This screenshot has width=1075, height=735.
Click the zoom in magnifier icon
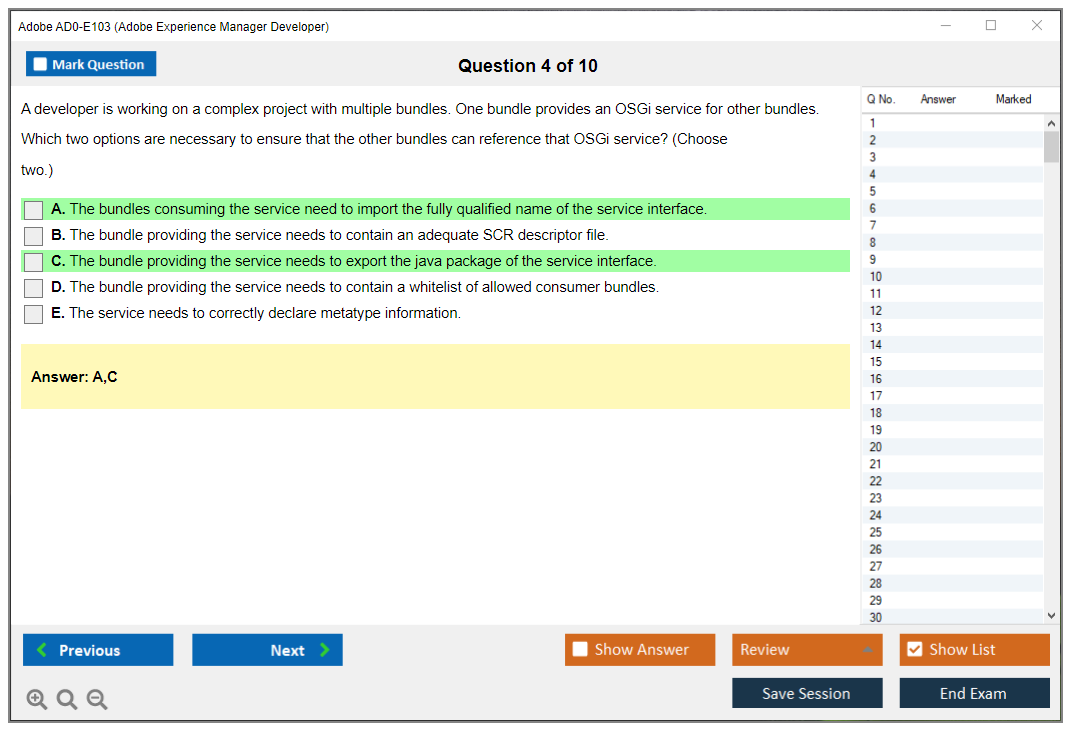coord(37,700)
